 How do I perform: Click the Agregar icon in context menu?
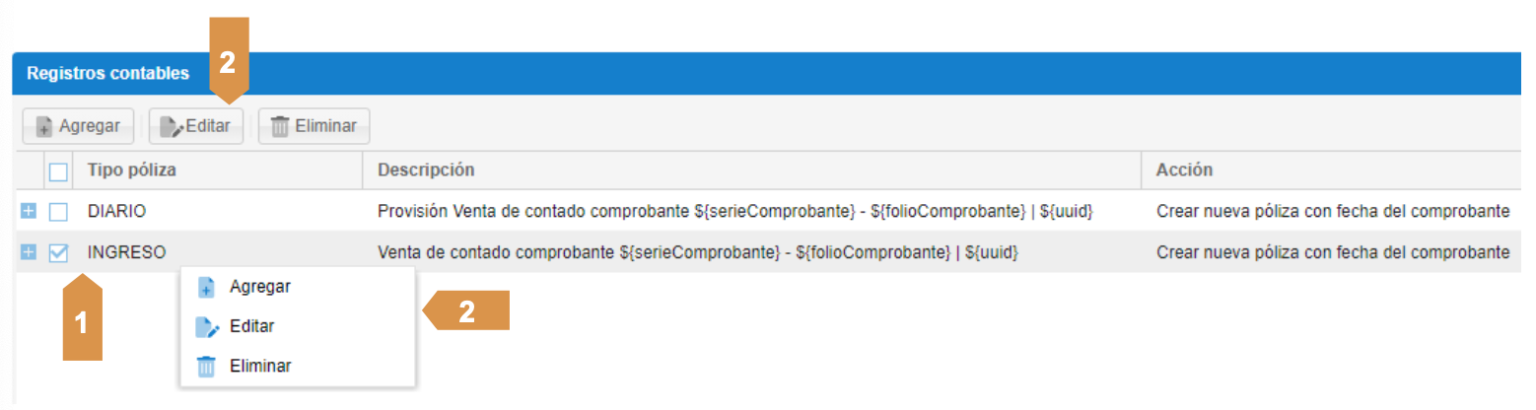point(207,287)
